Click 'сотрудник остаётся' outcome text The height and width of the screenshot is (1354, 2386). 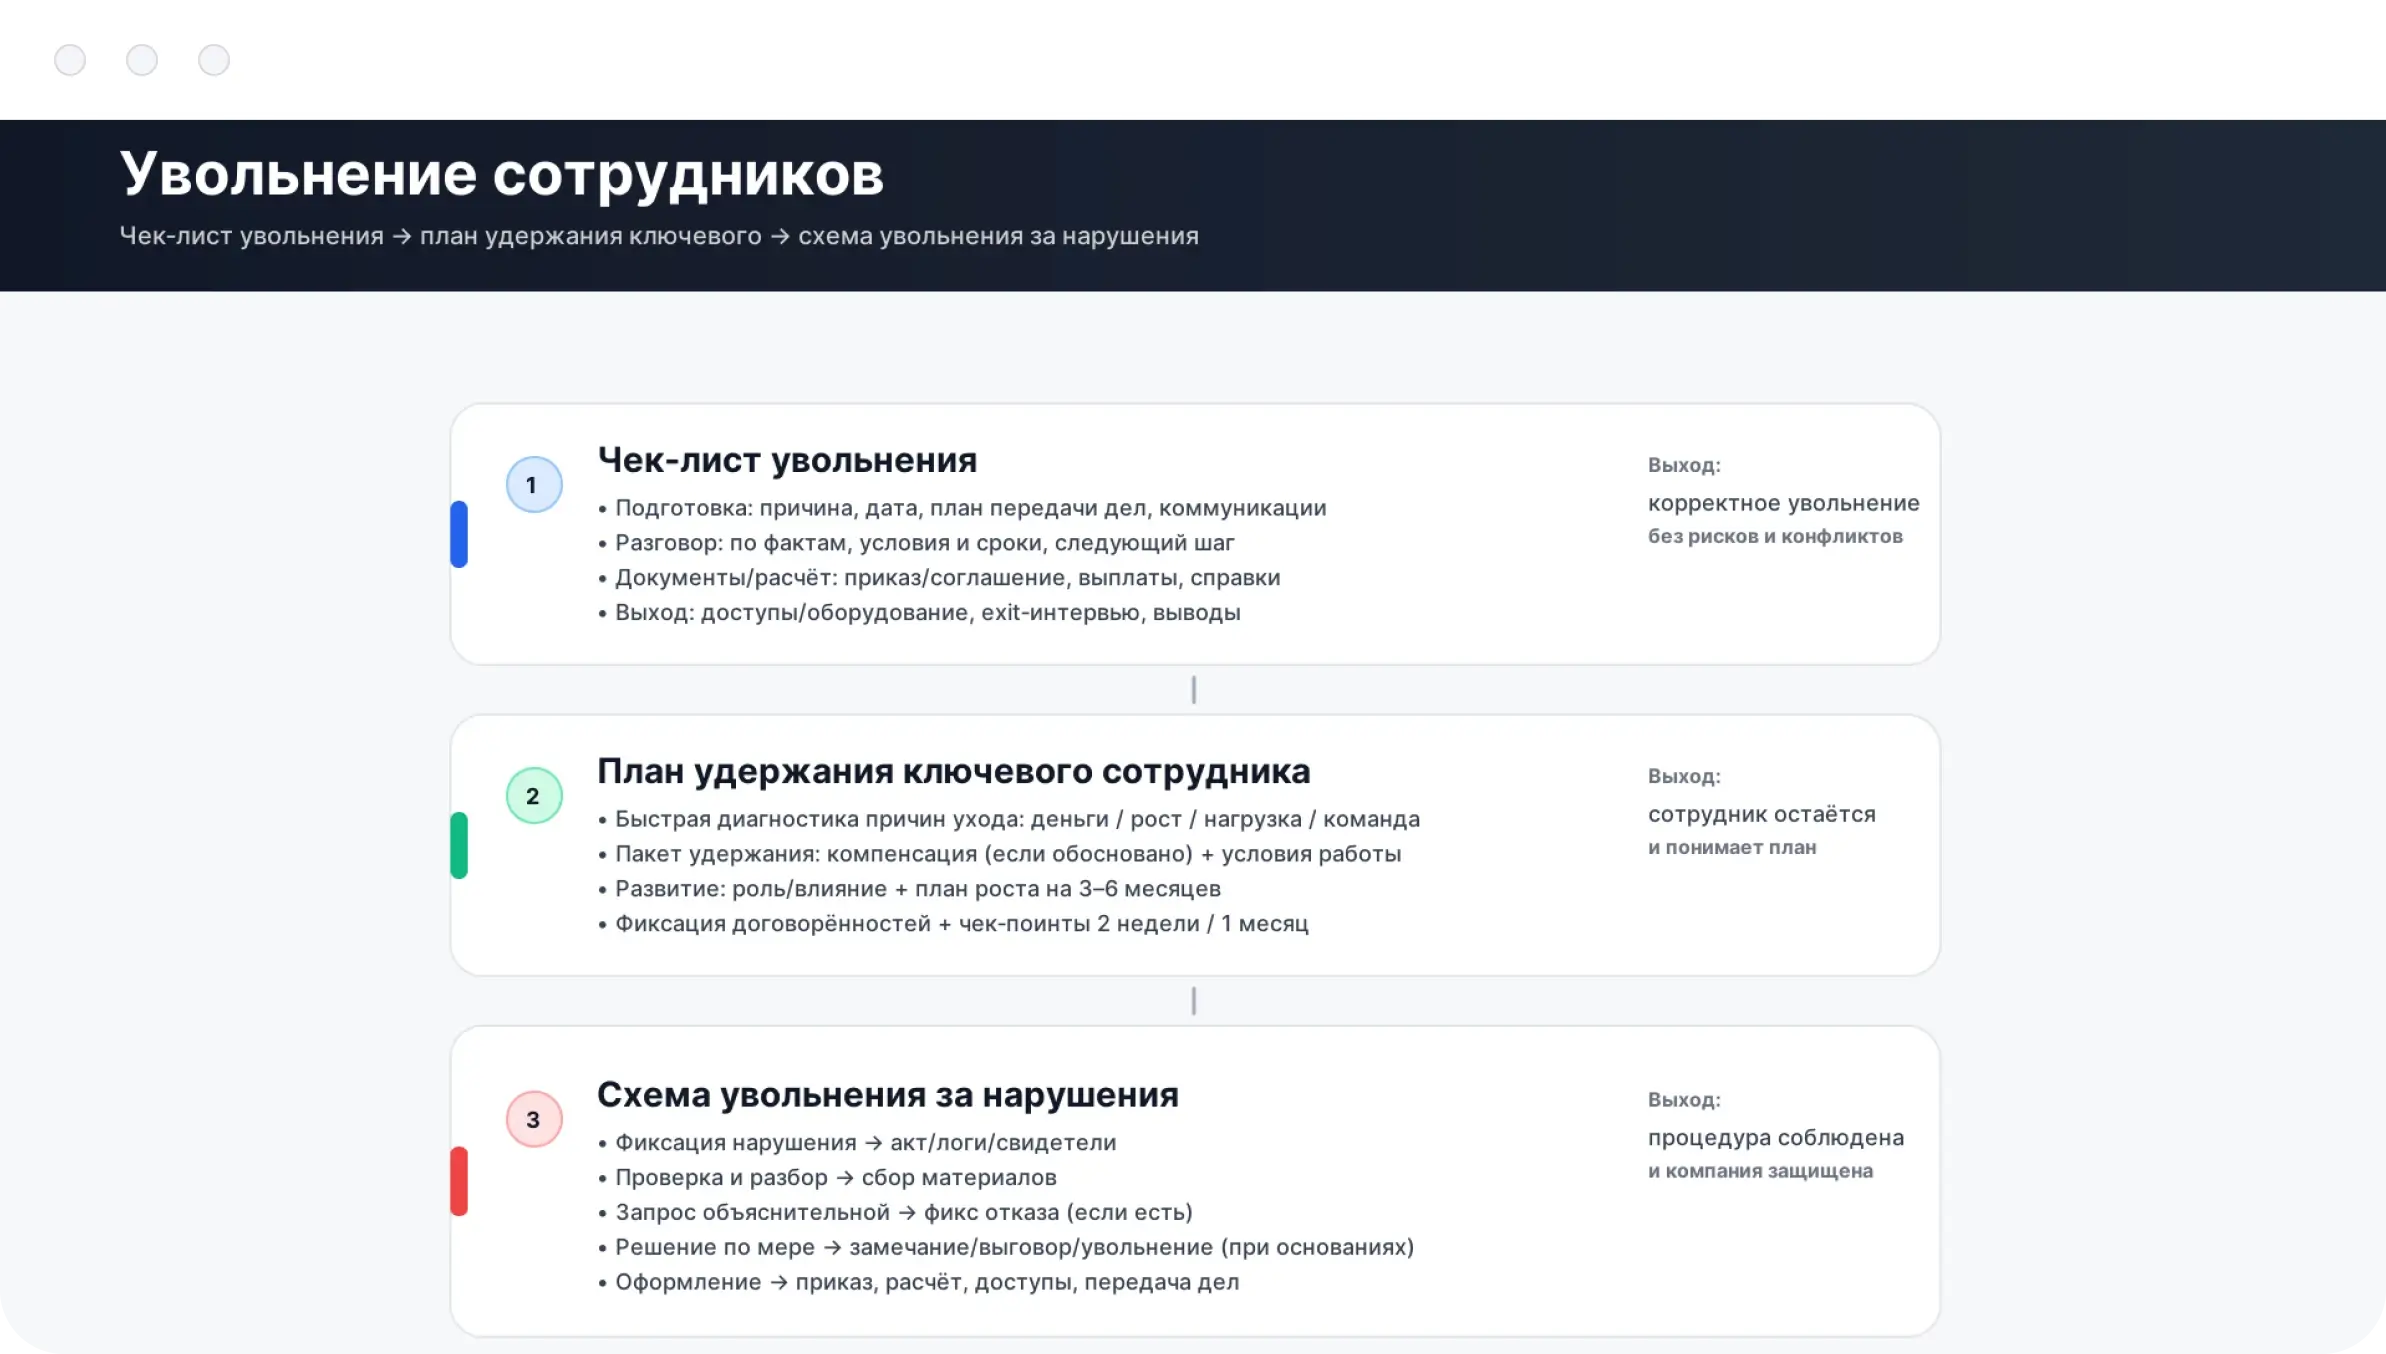[1761, 814]
